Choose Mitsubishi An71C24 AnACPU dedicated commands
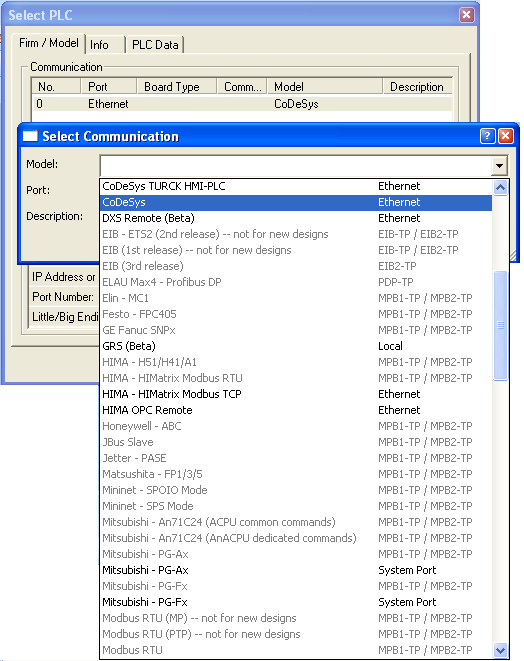Viewport: 524px width, 661px height. (296, 538)
